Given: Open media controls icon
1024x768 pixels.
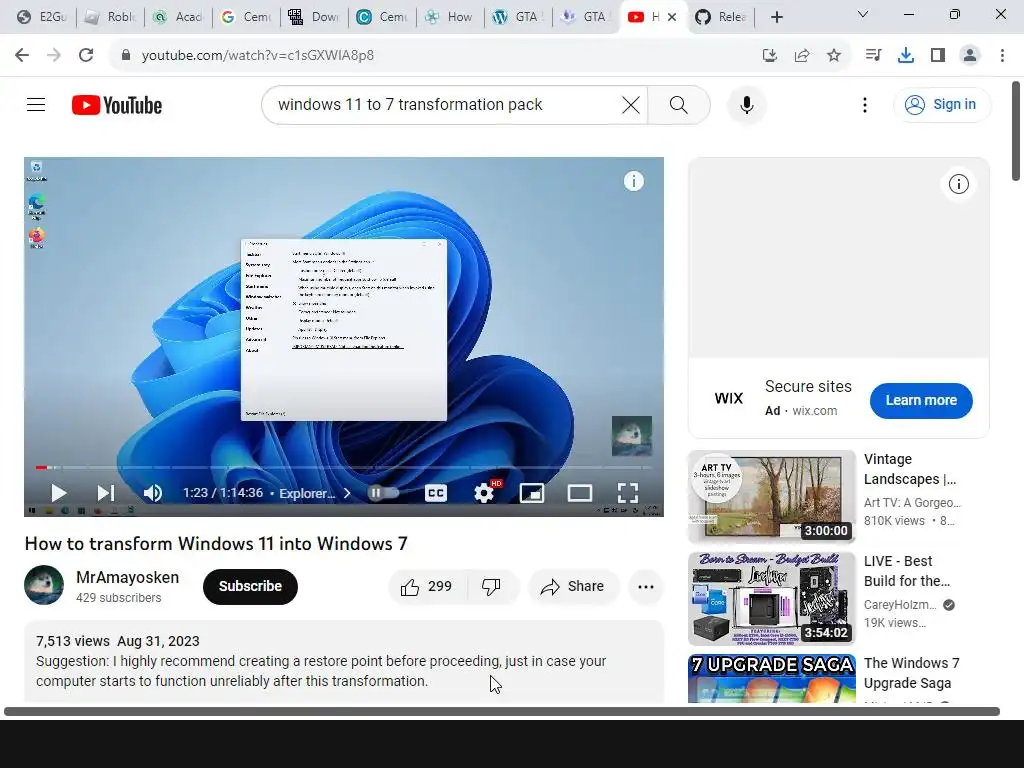Looking at the screenshot, I should point(873,55).
